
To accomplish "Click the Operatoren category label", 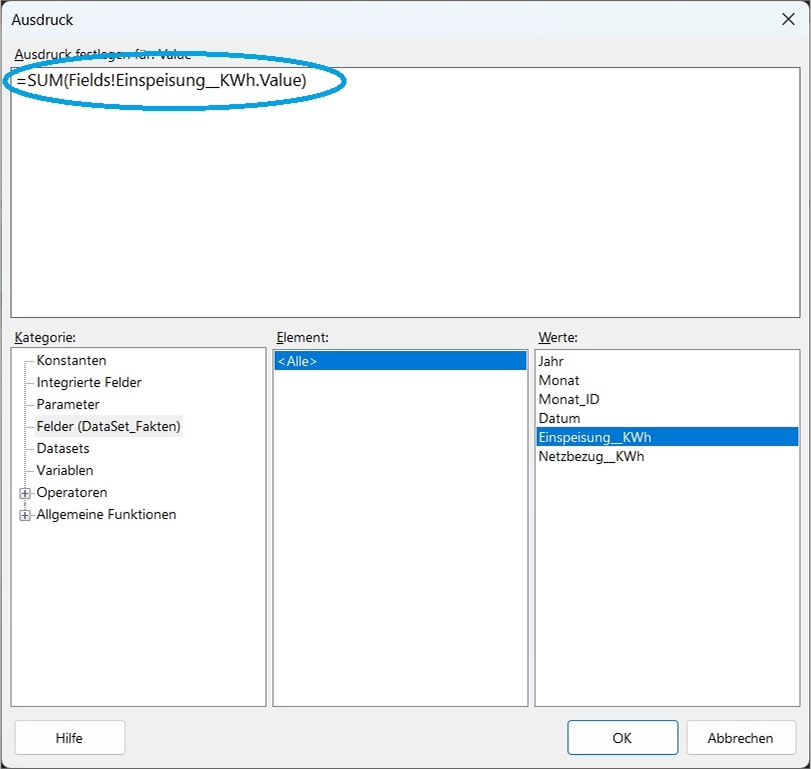I will coord(72,492).
